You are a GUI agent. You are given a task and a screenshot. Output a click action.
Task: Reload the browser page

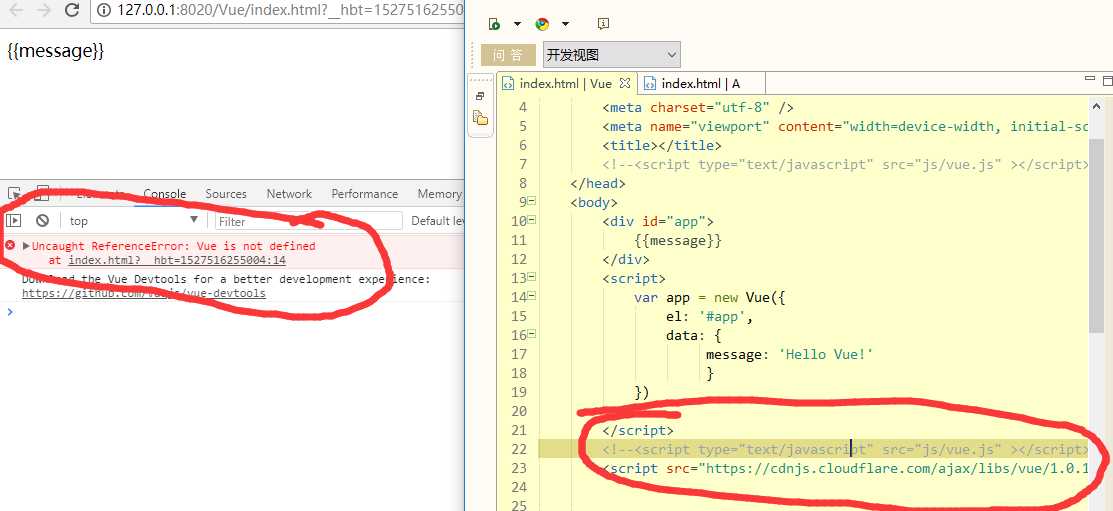point(72,10)
